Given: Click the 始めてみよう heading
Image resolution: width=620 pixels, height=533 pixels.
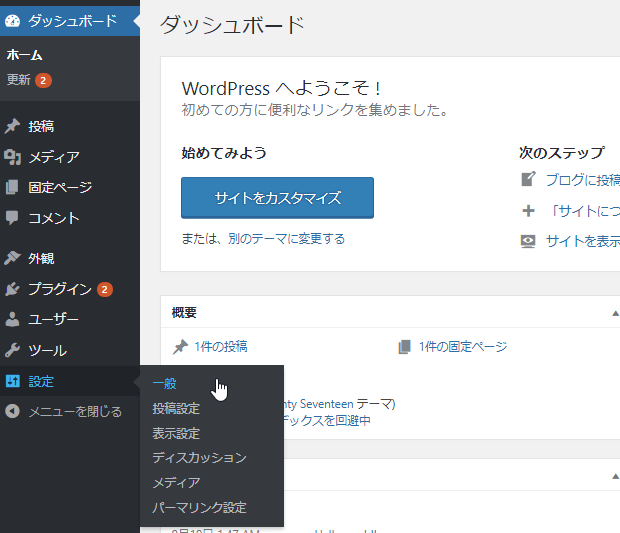Looking at the screenshot, I should pos(224,153).
